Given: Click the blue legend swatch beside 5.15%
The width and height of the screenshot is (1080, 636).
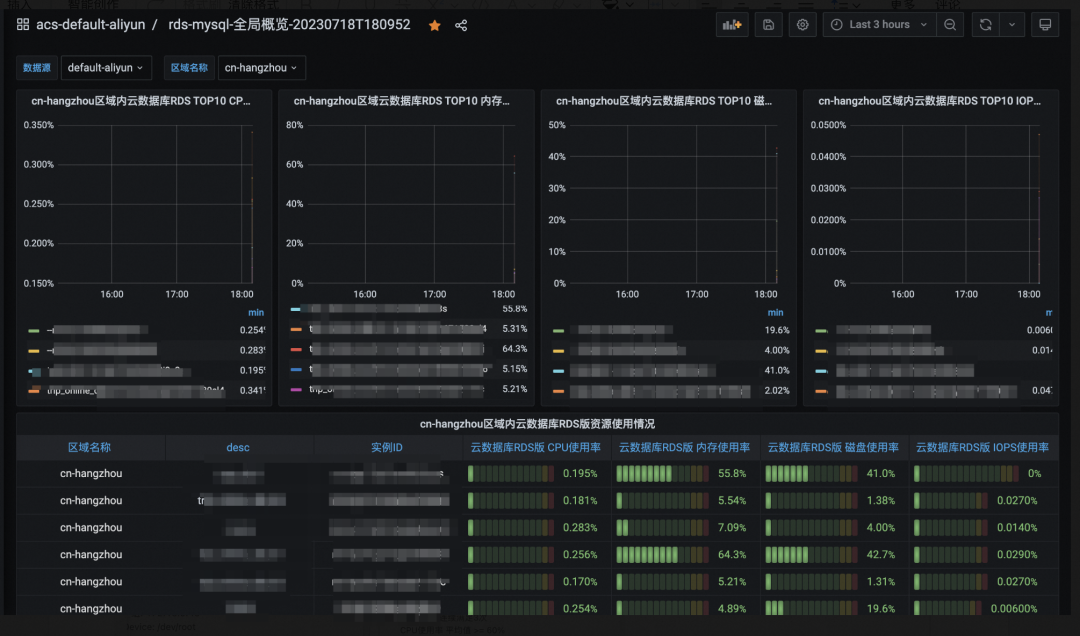Looking at the screenshot, I should [x=296, y=369].
